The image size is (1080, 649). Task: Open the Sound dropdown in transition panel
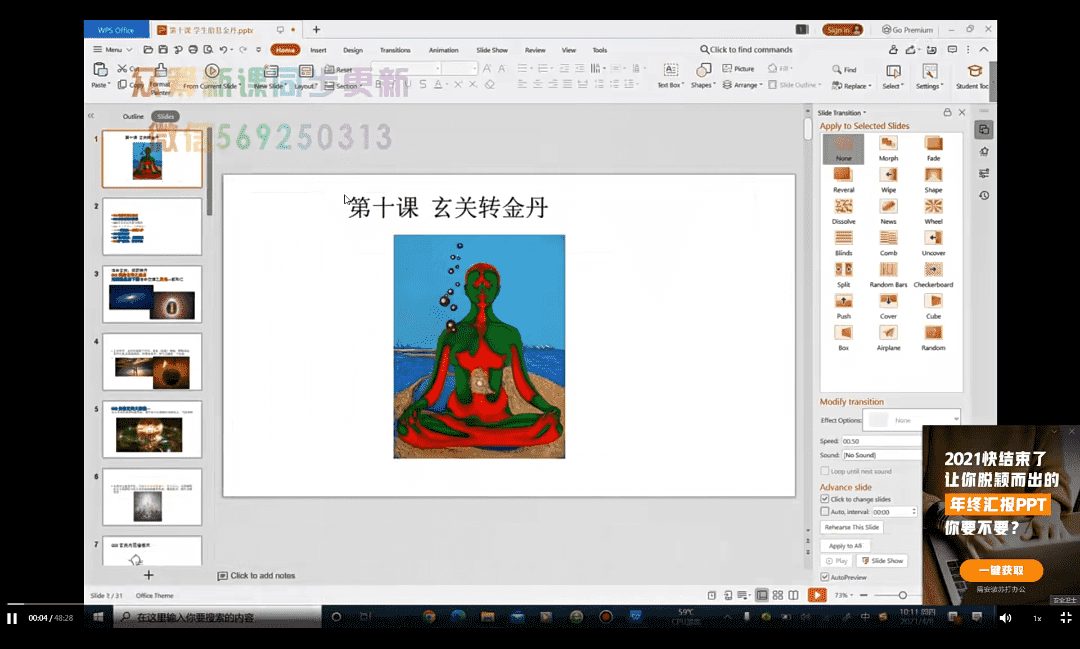[x=880, y=455]
